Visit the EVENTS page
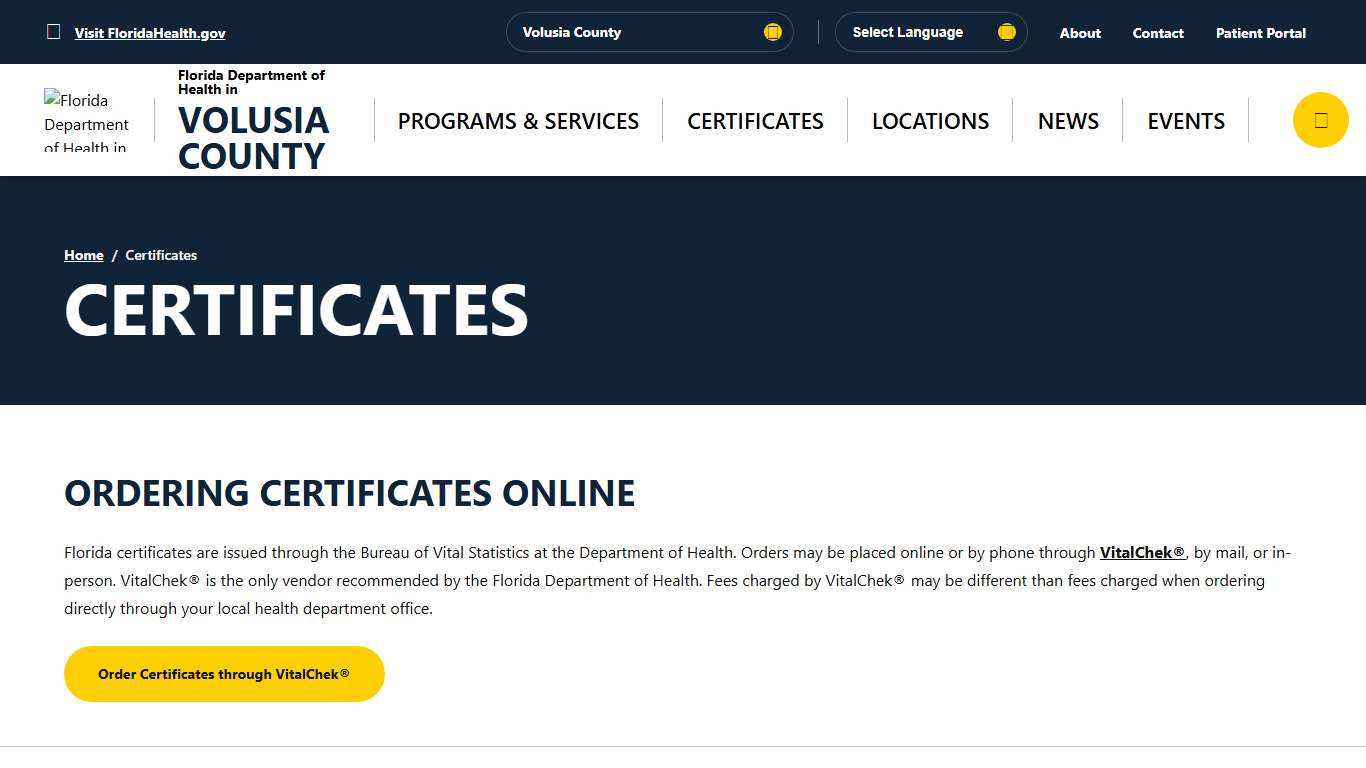The height and width of the screenshot is (768, 1366). [x=1185, y=120]
